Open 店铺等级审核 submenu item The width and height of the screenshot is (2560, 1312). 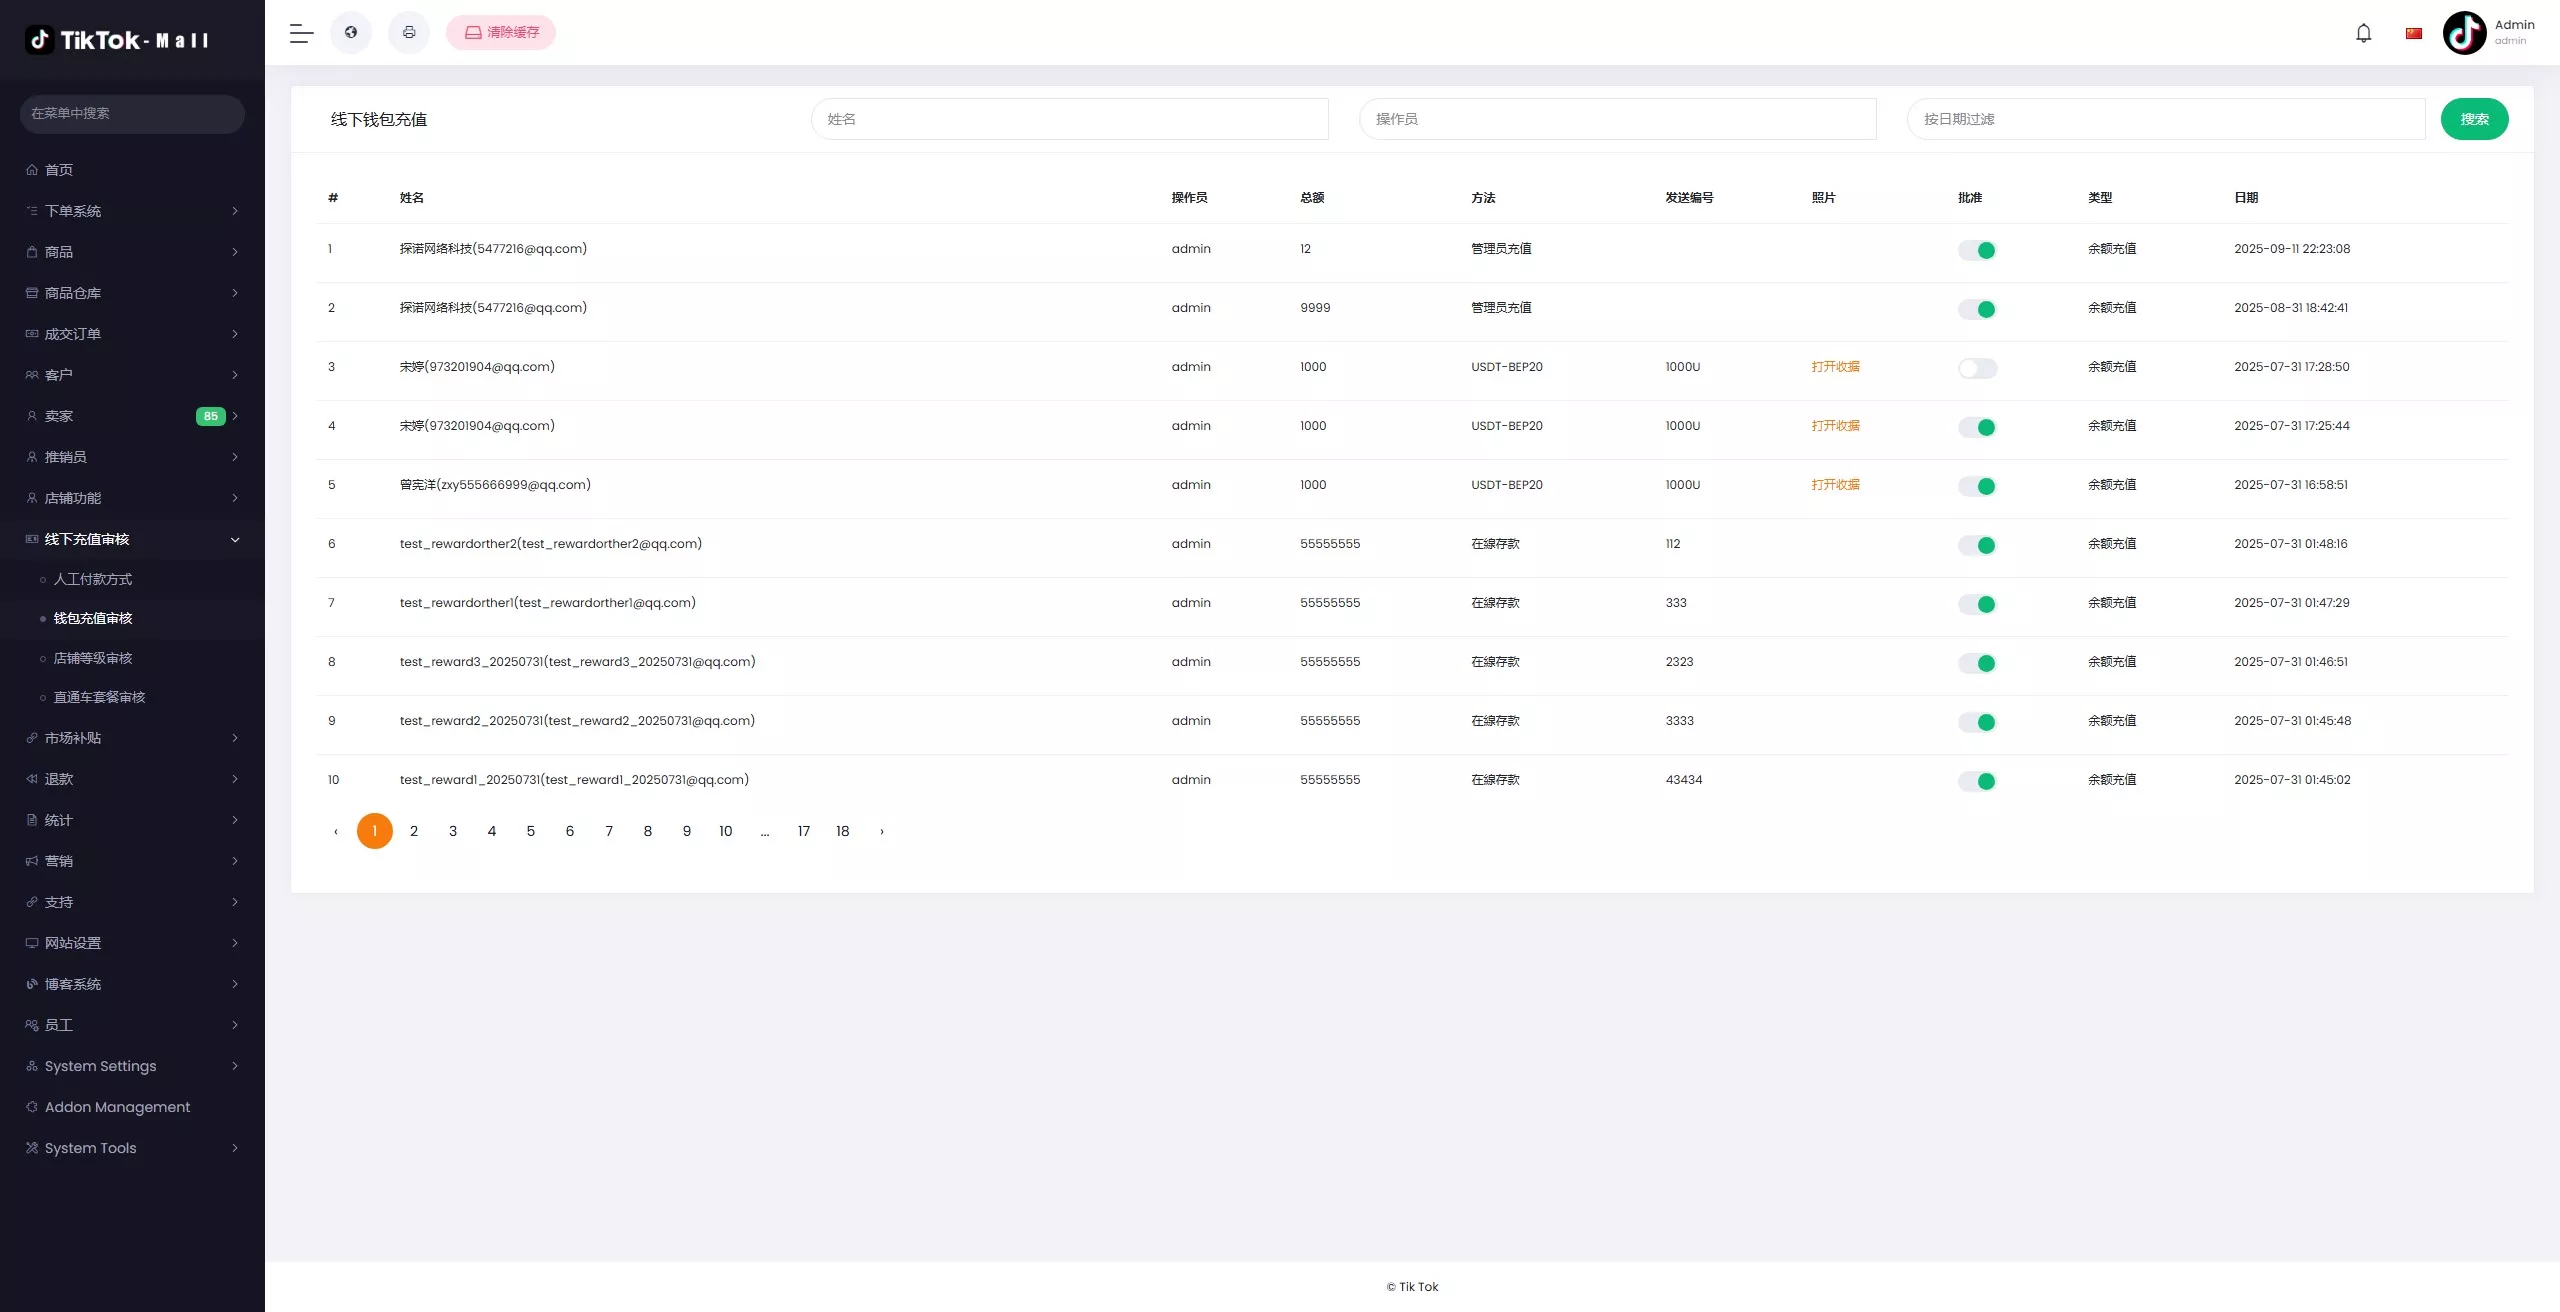coord(93,658)
